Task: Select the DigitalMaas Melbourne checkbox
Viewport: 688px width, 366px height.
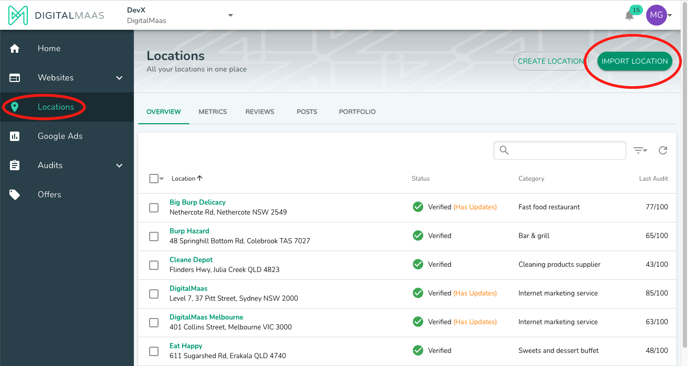Action: (154, 323)
